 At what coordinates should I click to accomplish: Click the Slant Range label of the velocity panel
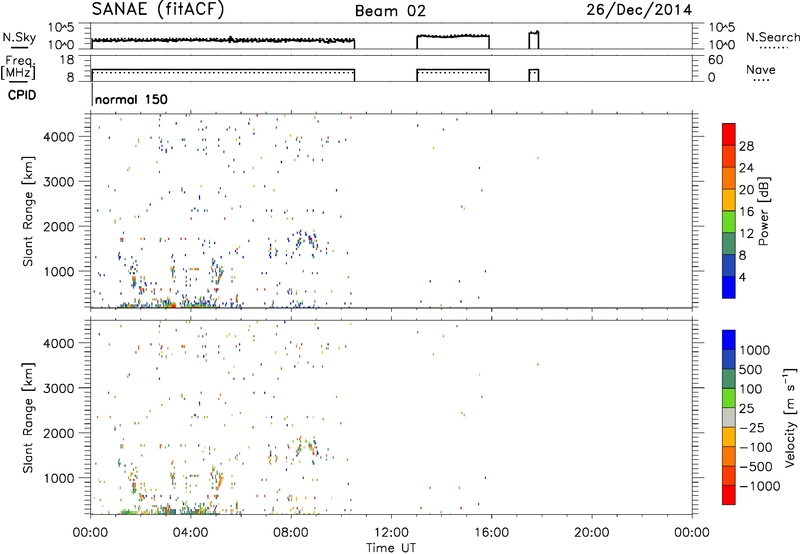point(28,418)
